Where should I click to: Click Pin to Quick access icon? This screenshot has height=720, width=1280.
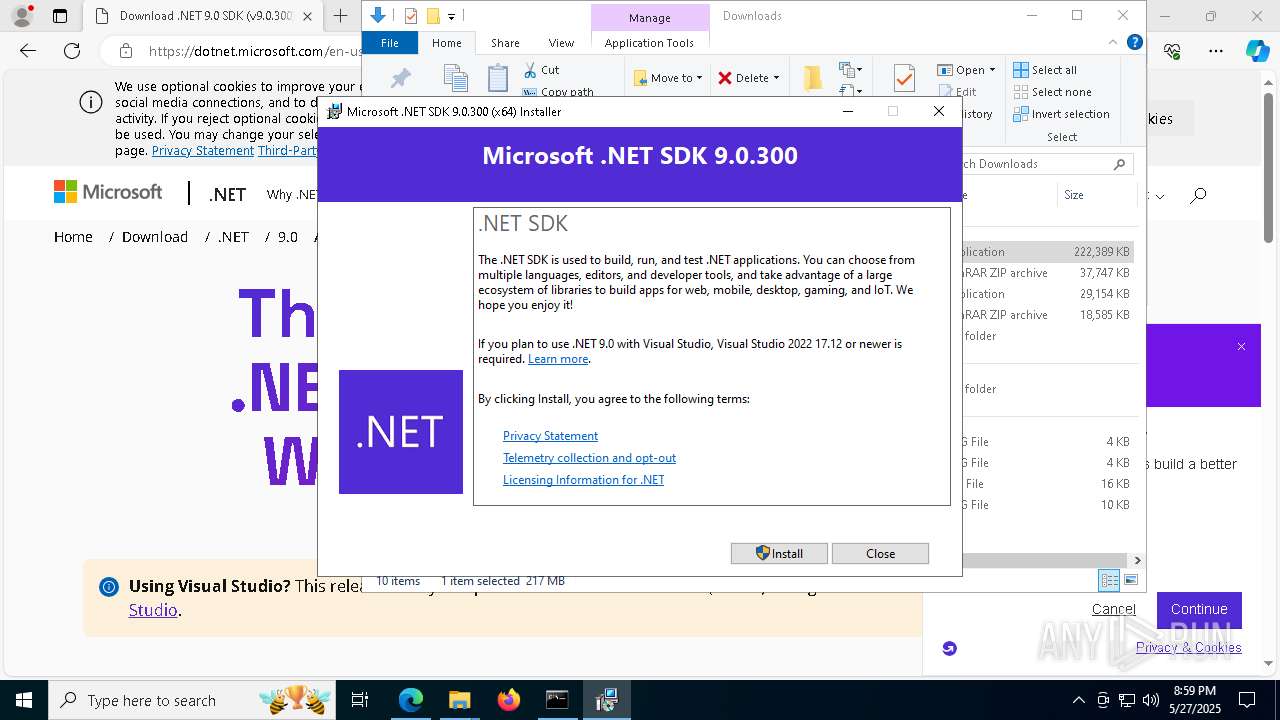[400, 78]
